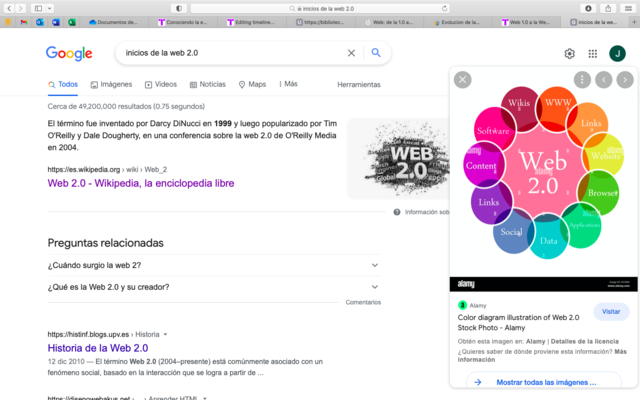Switch to the 'Evolucion de la...' tab
Viewport: 640px width, 400px height.
[x=458, y=22]
